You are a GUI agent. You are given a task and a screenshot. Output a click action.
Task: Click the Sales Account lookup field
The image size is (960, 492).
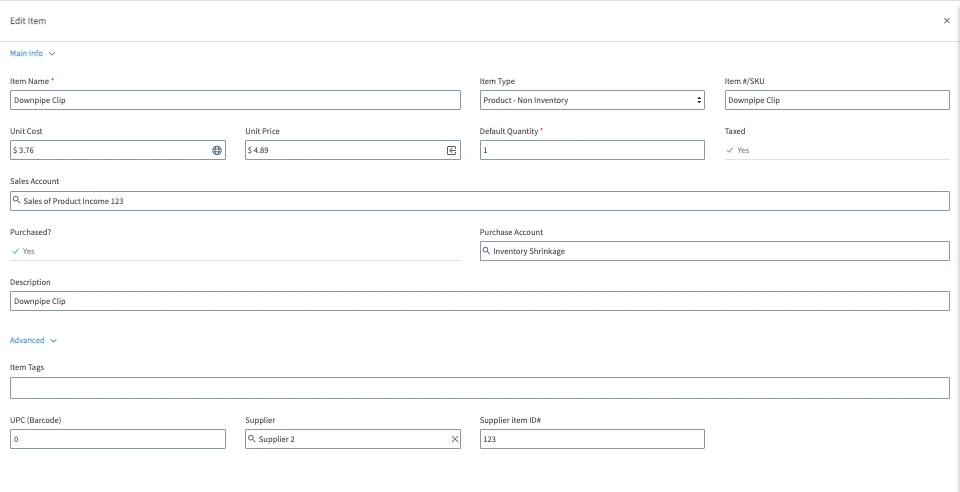tap(480, 201)
